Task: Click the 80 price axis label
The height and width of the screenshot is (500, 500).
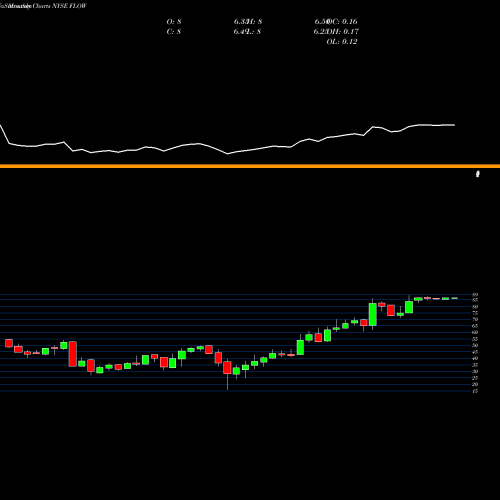Action: 475,307
